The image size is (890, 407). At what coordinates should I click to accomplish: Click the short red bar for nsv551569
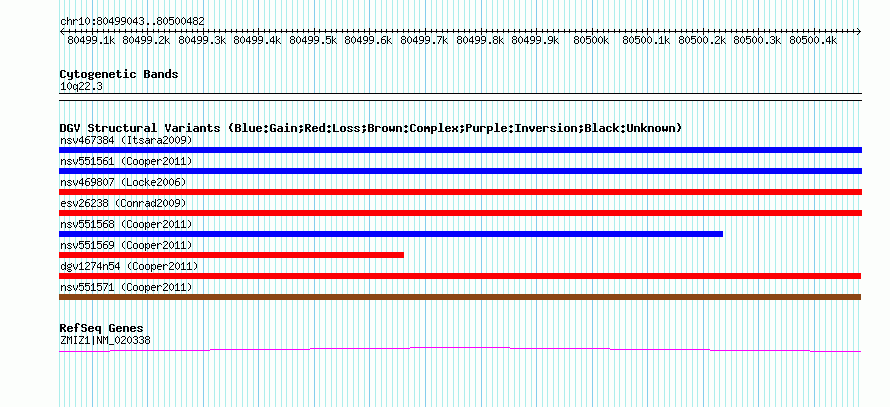[232, 255]
